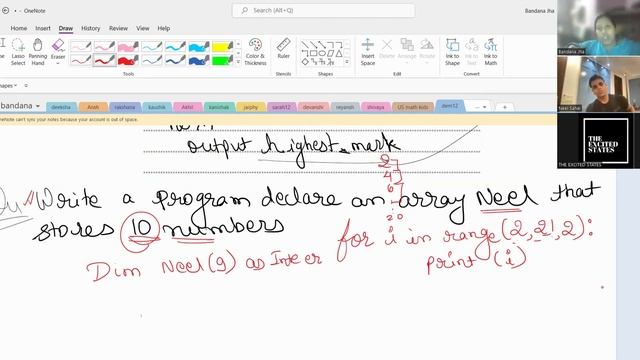Choose the yellow highlighter

click(x=222, y=46)
